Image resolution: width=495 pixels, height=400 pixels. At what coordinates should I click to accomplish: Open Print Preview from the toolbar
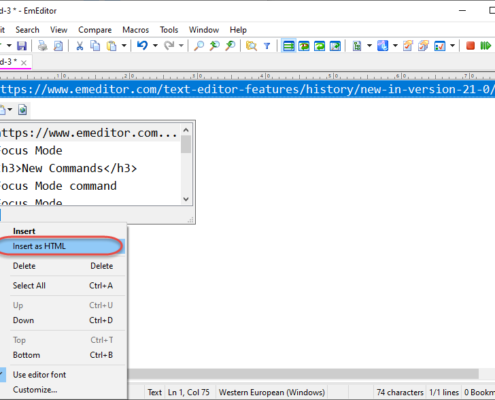(58, 45)
